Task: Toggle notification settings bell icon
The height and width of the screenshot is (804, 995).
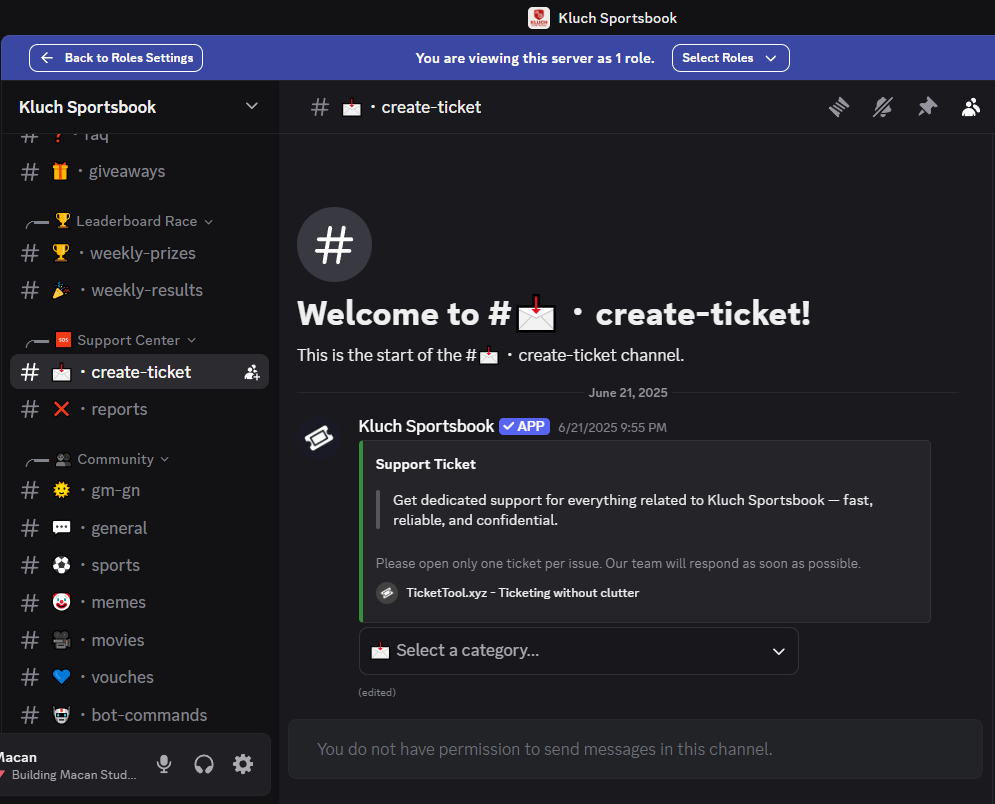Action: (883, 107)
